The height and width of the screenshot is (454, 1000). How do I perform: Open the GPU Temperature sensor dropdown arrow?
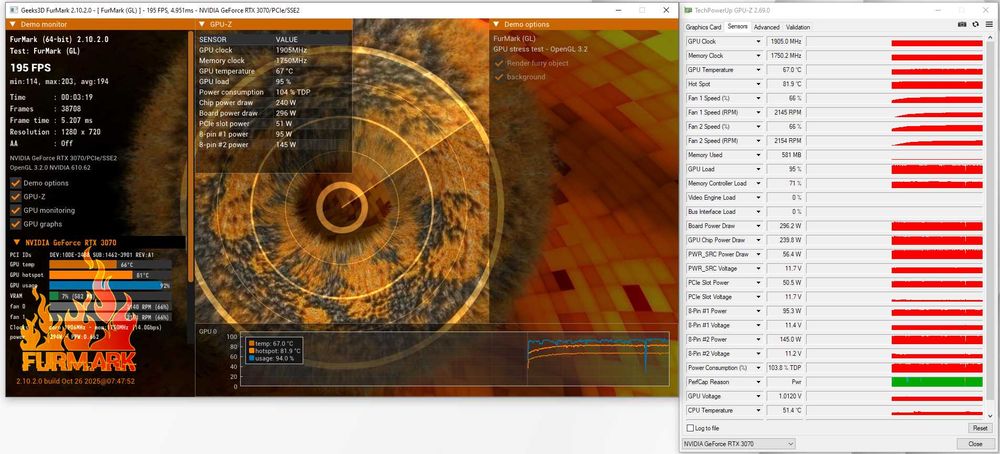[758, 70]
